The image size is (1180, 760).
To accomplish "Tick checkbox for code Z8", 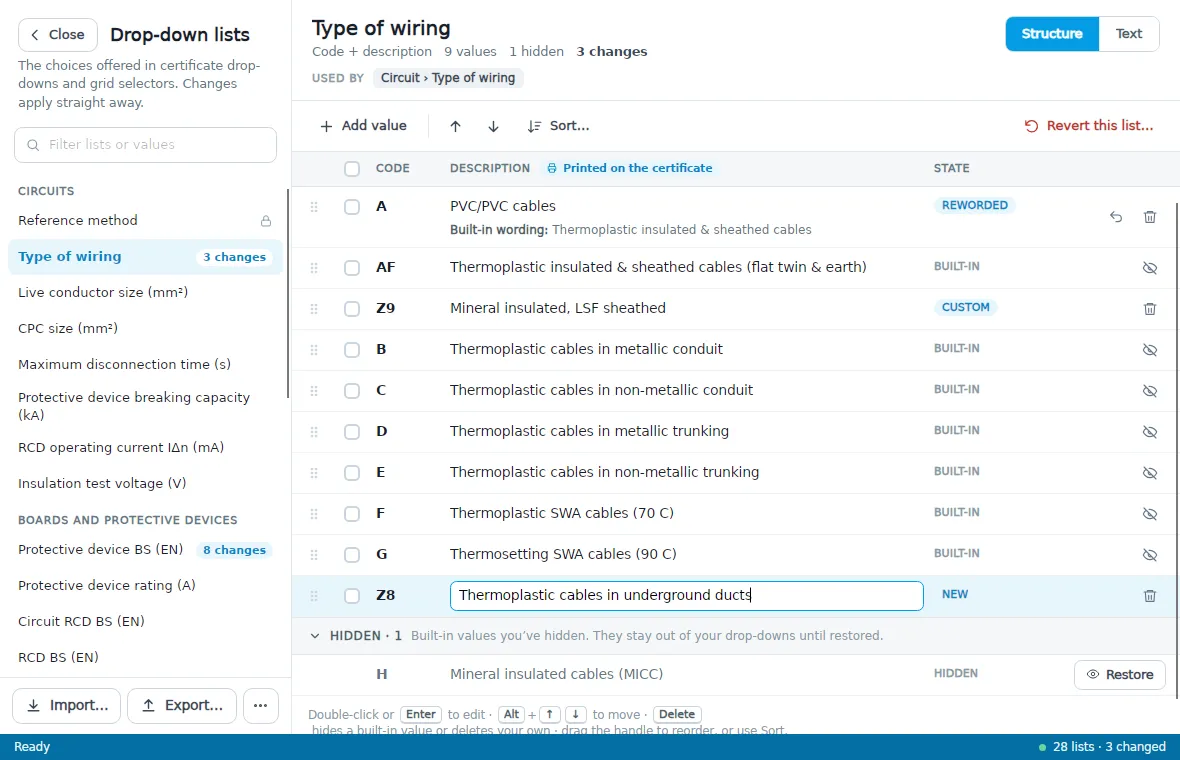I will (x=351, y=596).
